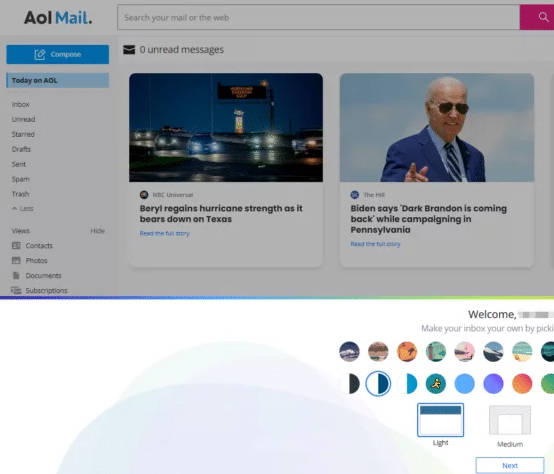554x474 pixels.
Task: Open the Spam folder
Action: 20,179
